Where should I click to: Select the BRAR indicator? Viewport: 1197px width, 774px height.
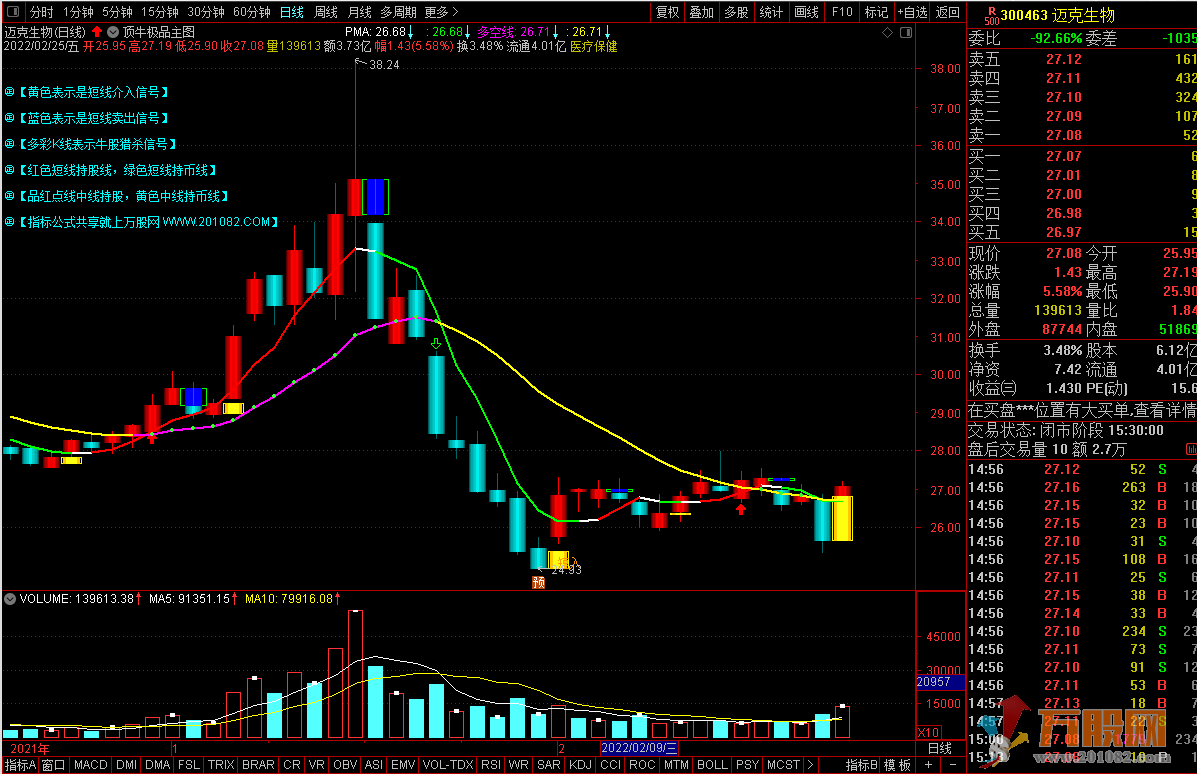(x=258, y=765)
